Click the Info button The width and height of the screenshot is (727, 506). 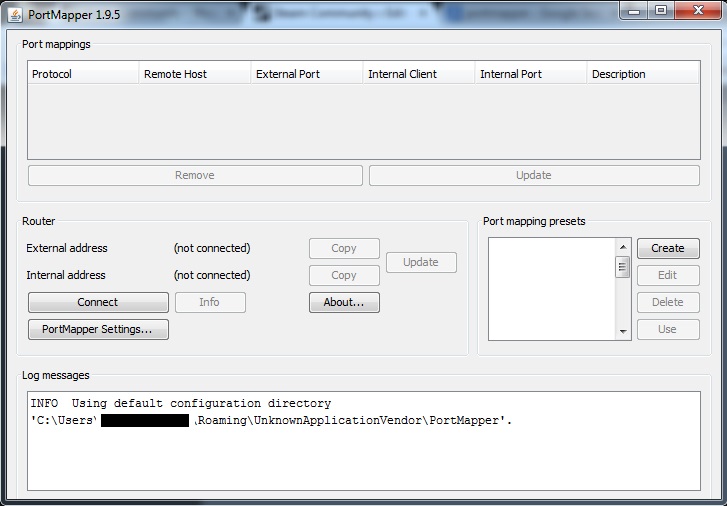point(210,302)
